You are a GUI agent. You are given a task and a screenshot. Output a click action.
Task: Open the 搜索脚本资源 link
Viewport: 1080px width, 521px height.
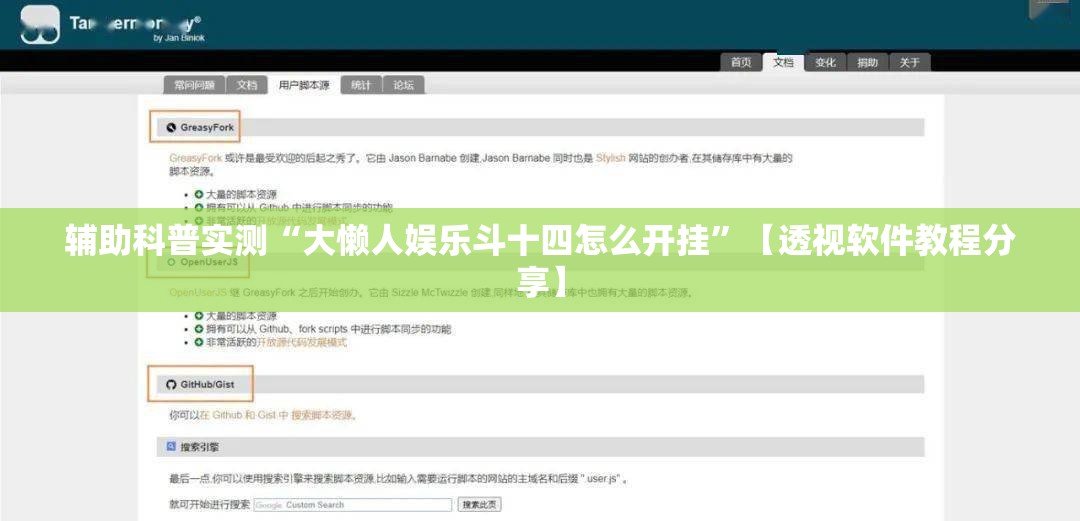[x=322, y=416]
